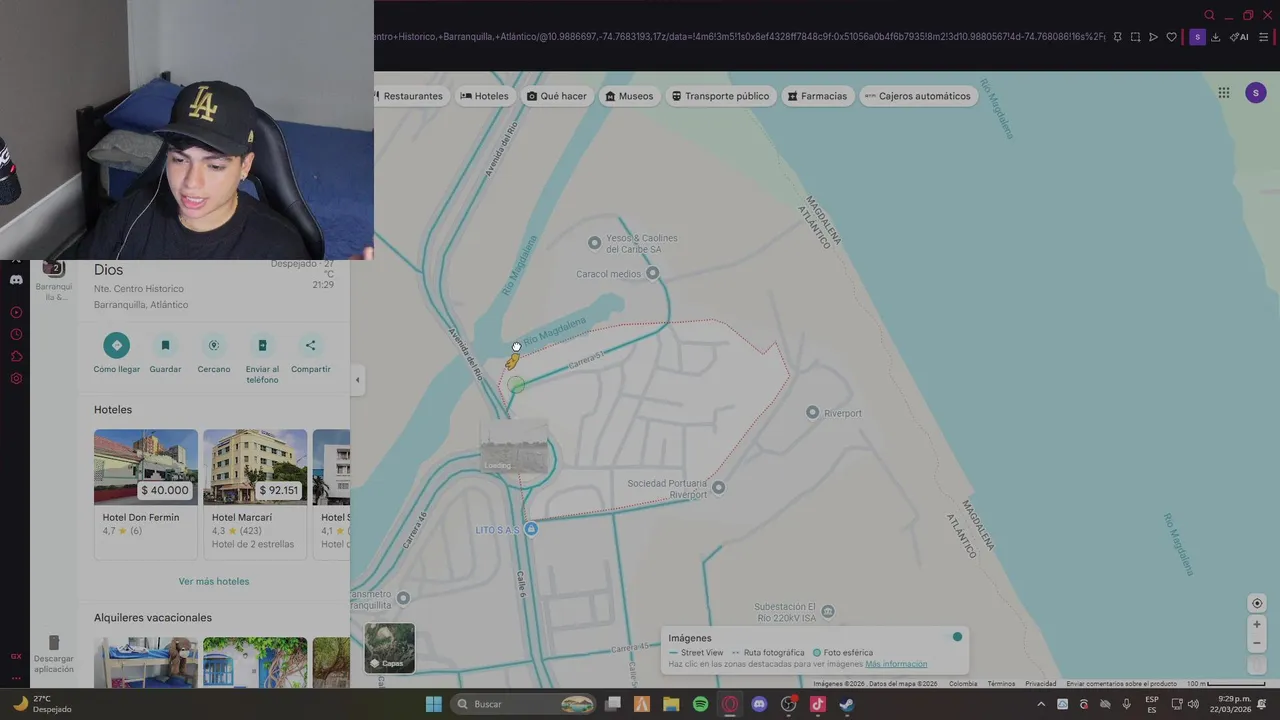Click the Riverport map pin
The image size is (1280, 720).
tap(812, 412)
